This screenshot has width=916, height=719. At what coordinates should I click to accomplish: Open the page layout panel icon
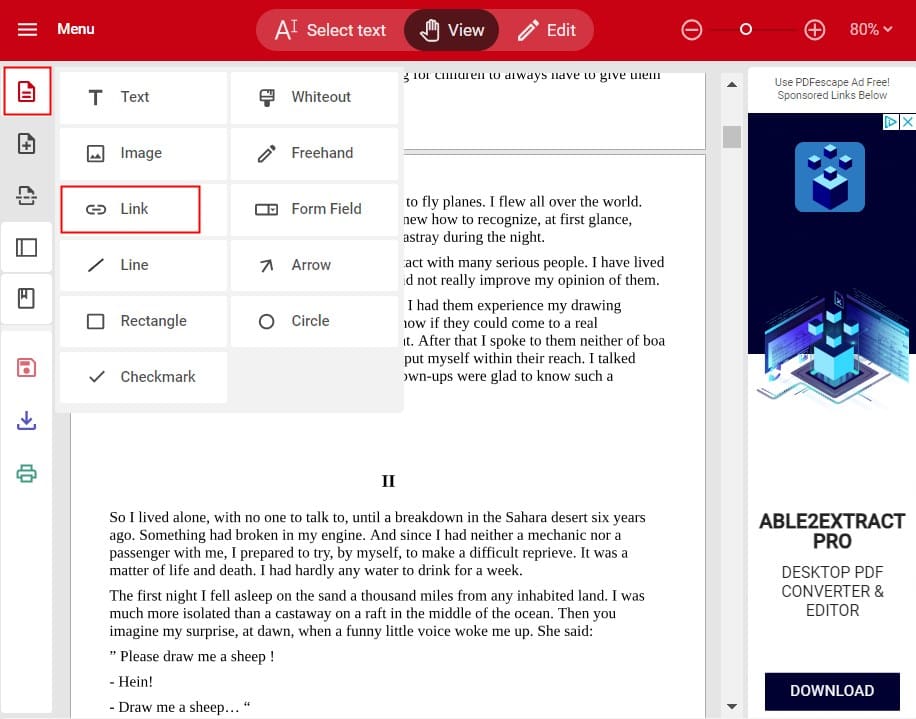point(27,247)
